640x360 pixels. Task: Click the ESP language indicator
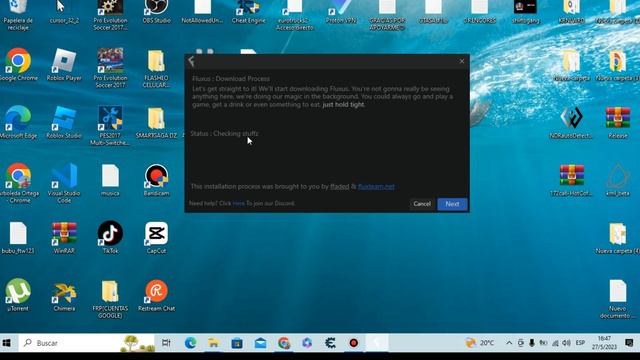pyautogui.click(x=580, y=343)
